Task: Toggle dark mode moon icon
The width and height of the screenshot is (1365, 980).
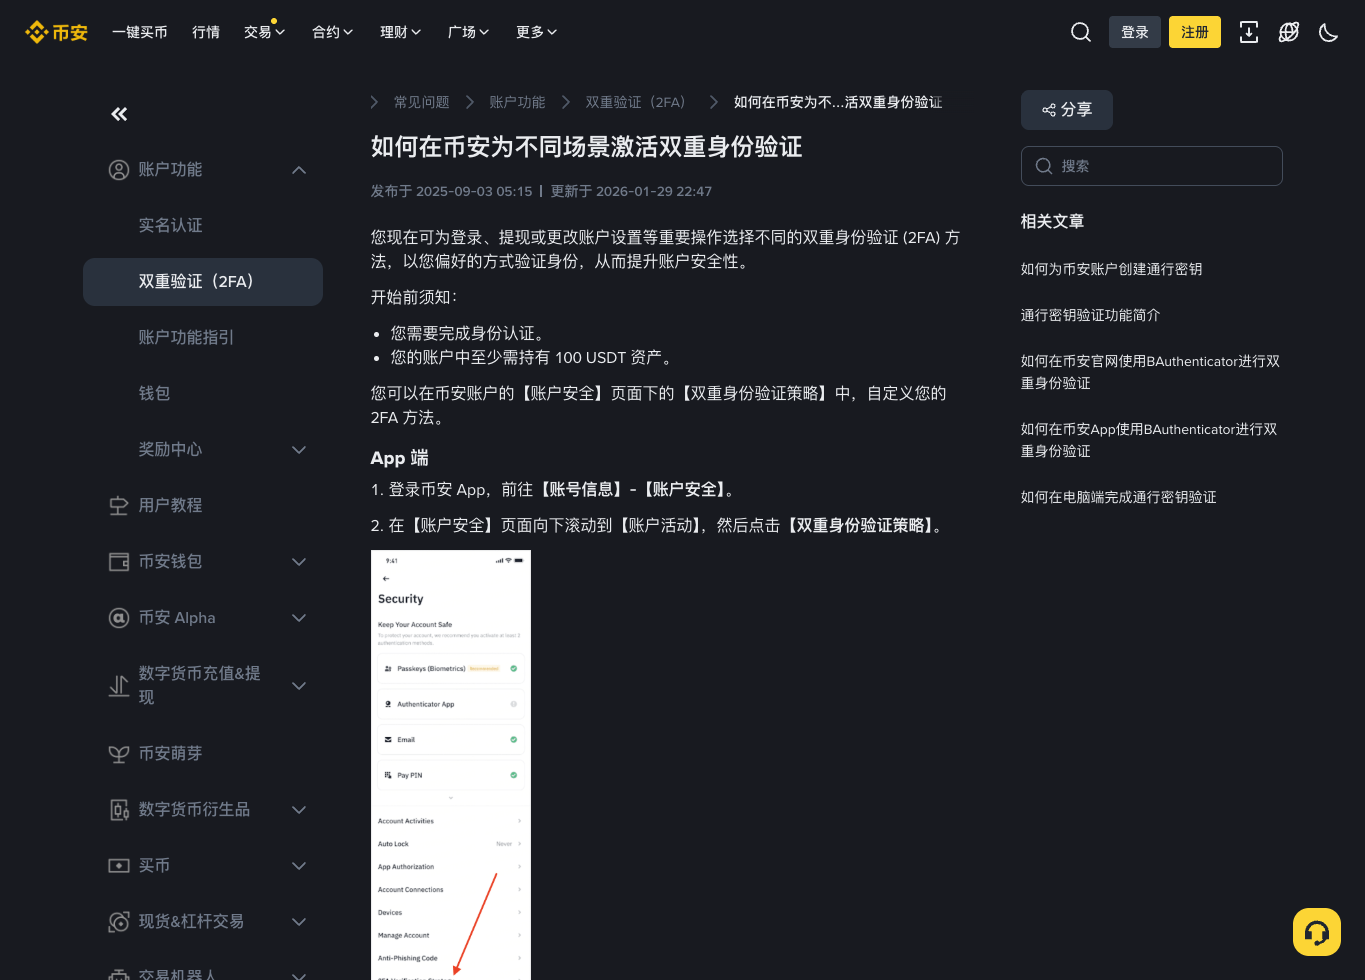Action: click(1329, 32)
